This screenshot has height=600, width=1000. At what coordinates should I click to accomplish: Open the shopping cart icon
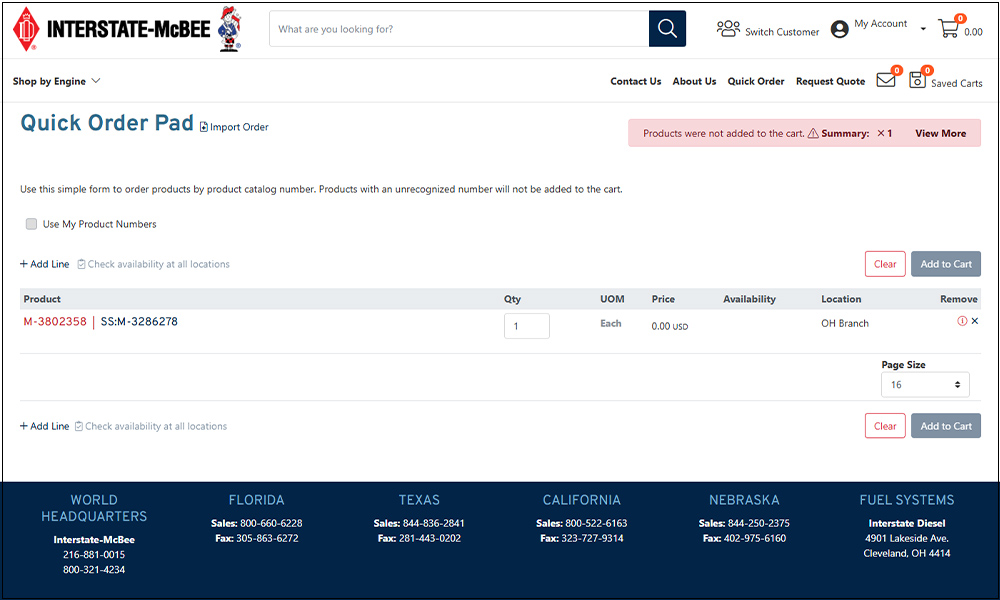pyautogui.click(x=949, y=29)
